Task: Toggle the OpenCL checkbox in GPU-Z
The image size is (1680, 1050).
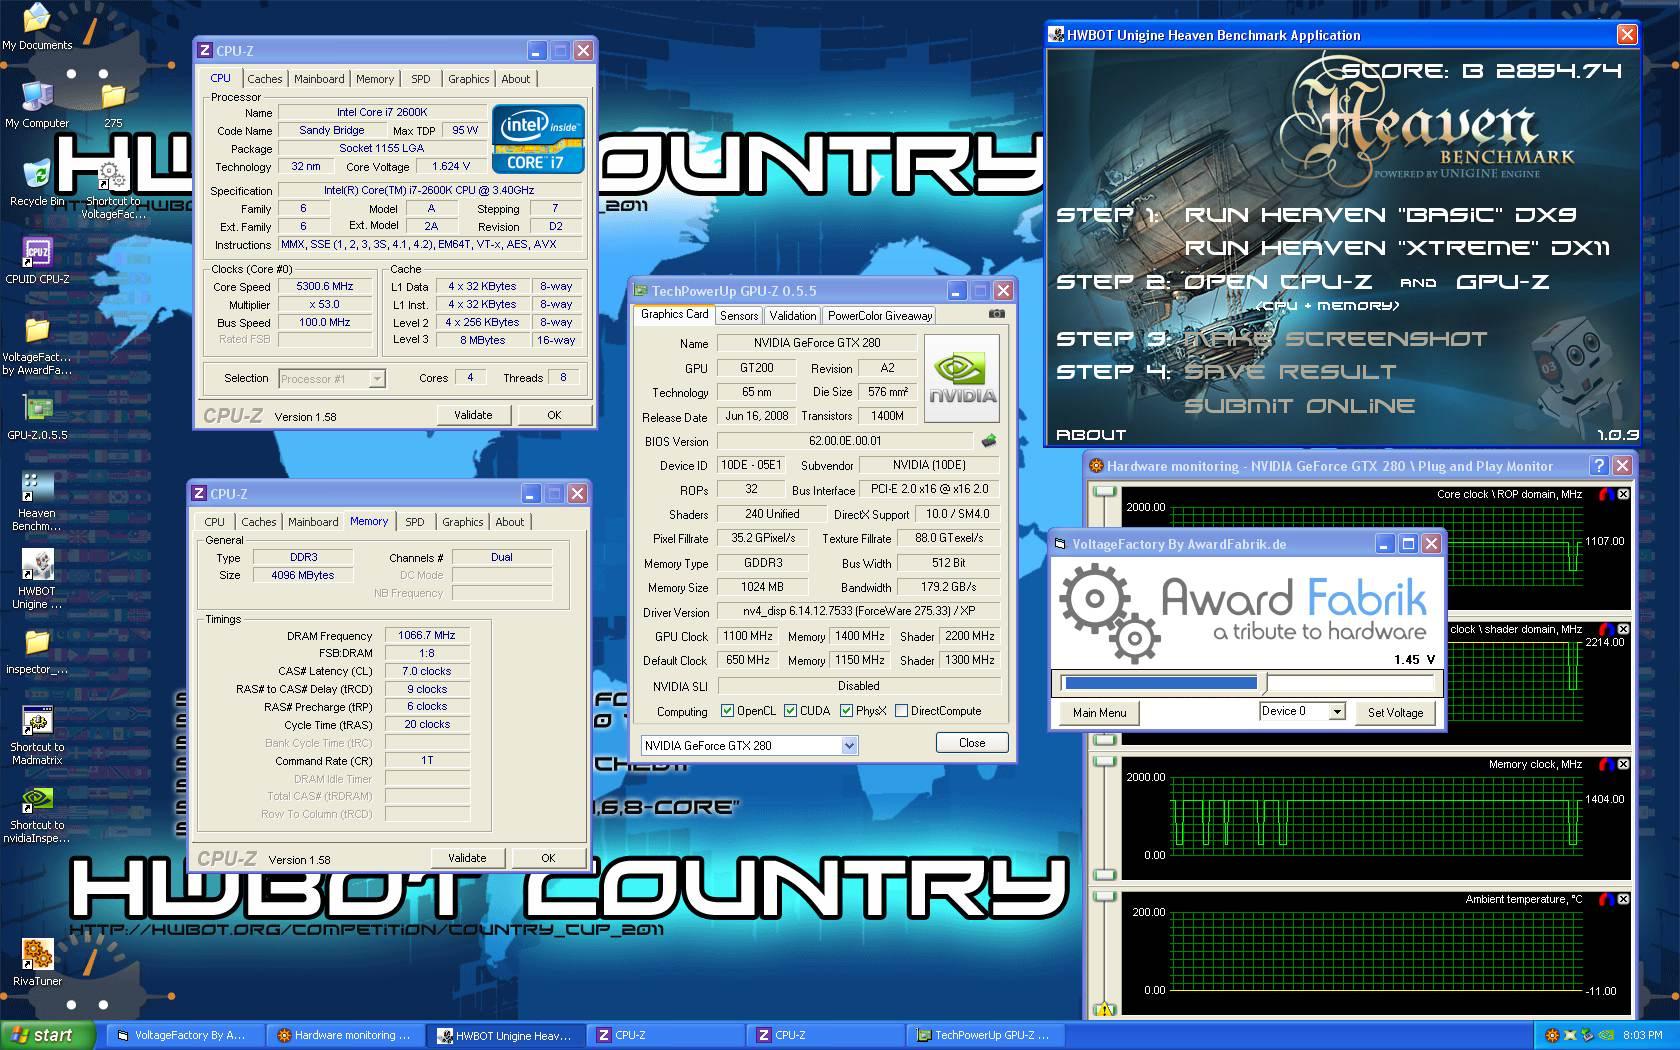Action: [727, 711]
